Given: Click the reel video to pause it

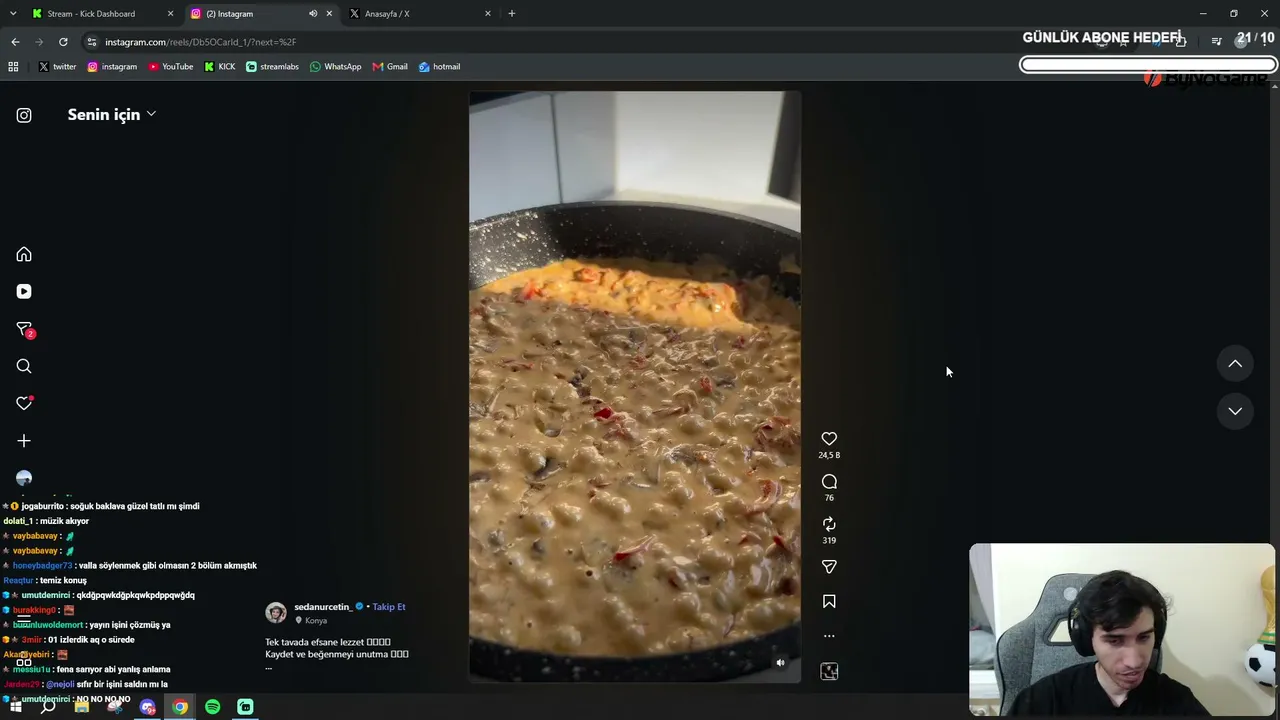Looking at the screenshot, I should 635,387.
